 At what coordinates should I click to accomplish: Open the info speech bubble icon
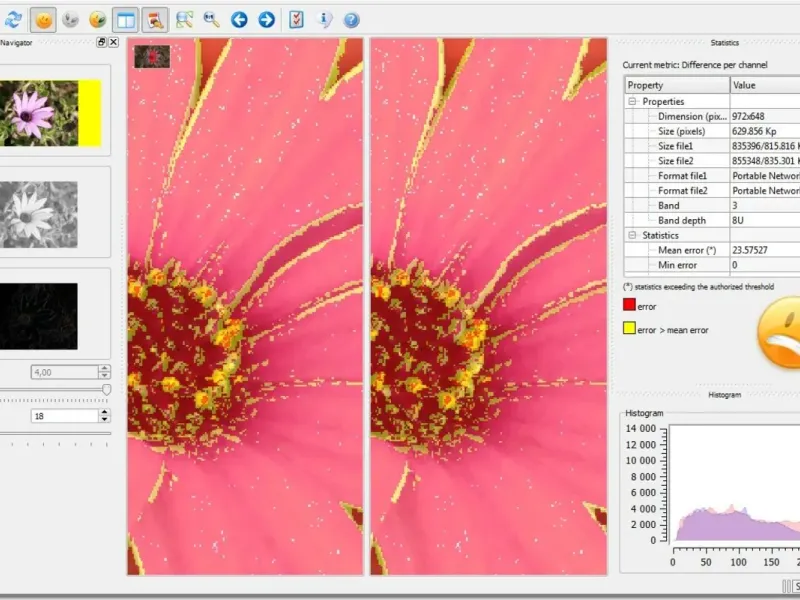click(x=324, y=19)
